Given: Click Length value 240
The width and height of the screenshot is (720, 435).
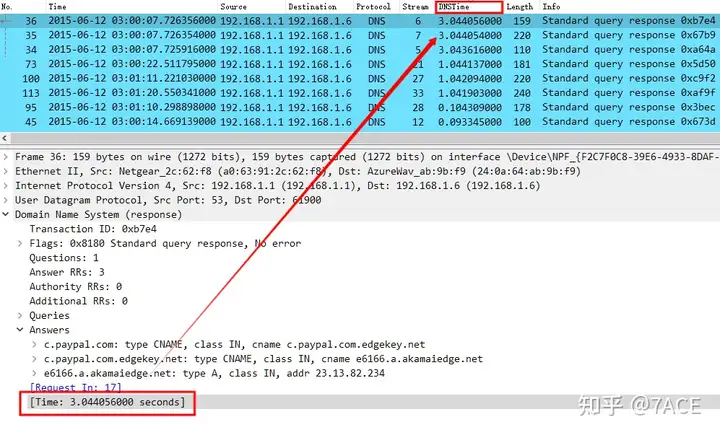Looking at the screenshot, I should point(522,93).
